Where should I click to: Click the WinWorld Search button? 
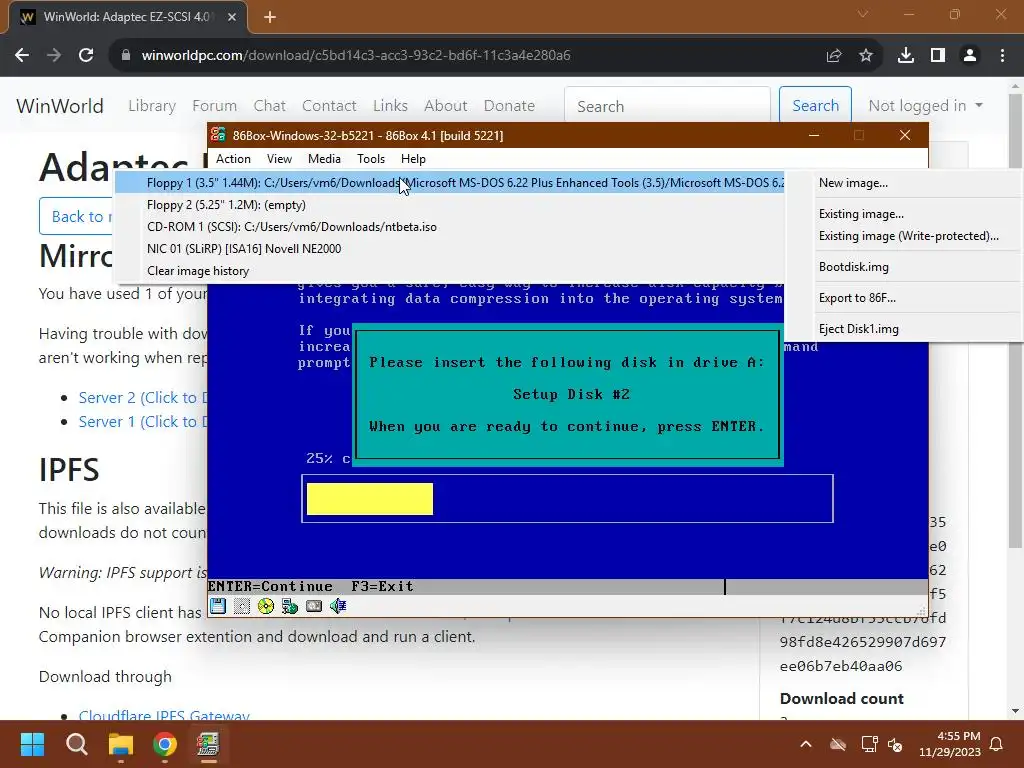click(815, 106)
